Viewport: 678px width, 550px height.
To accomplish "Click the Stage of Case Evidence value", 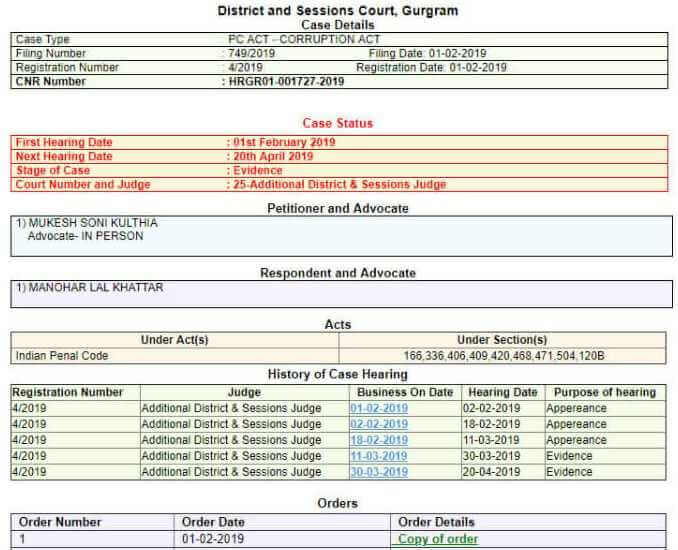I will (258, 170).
